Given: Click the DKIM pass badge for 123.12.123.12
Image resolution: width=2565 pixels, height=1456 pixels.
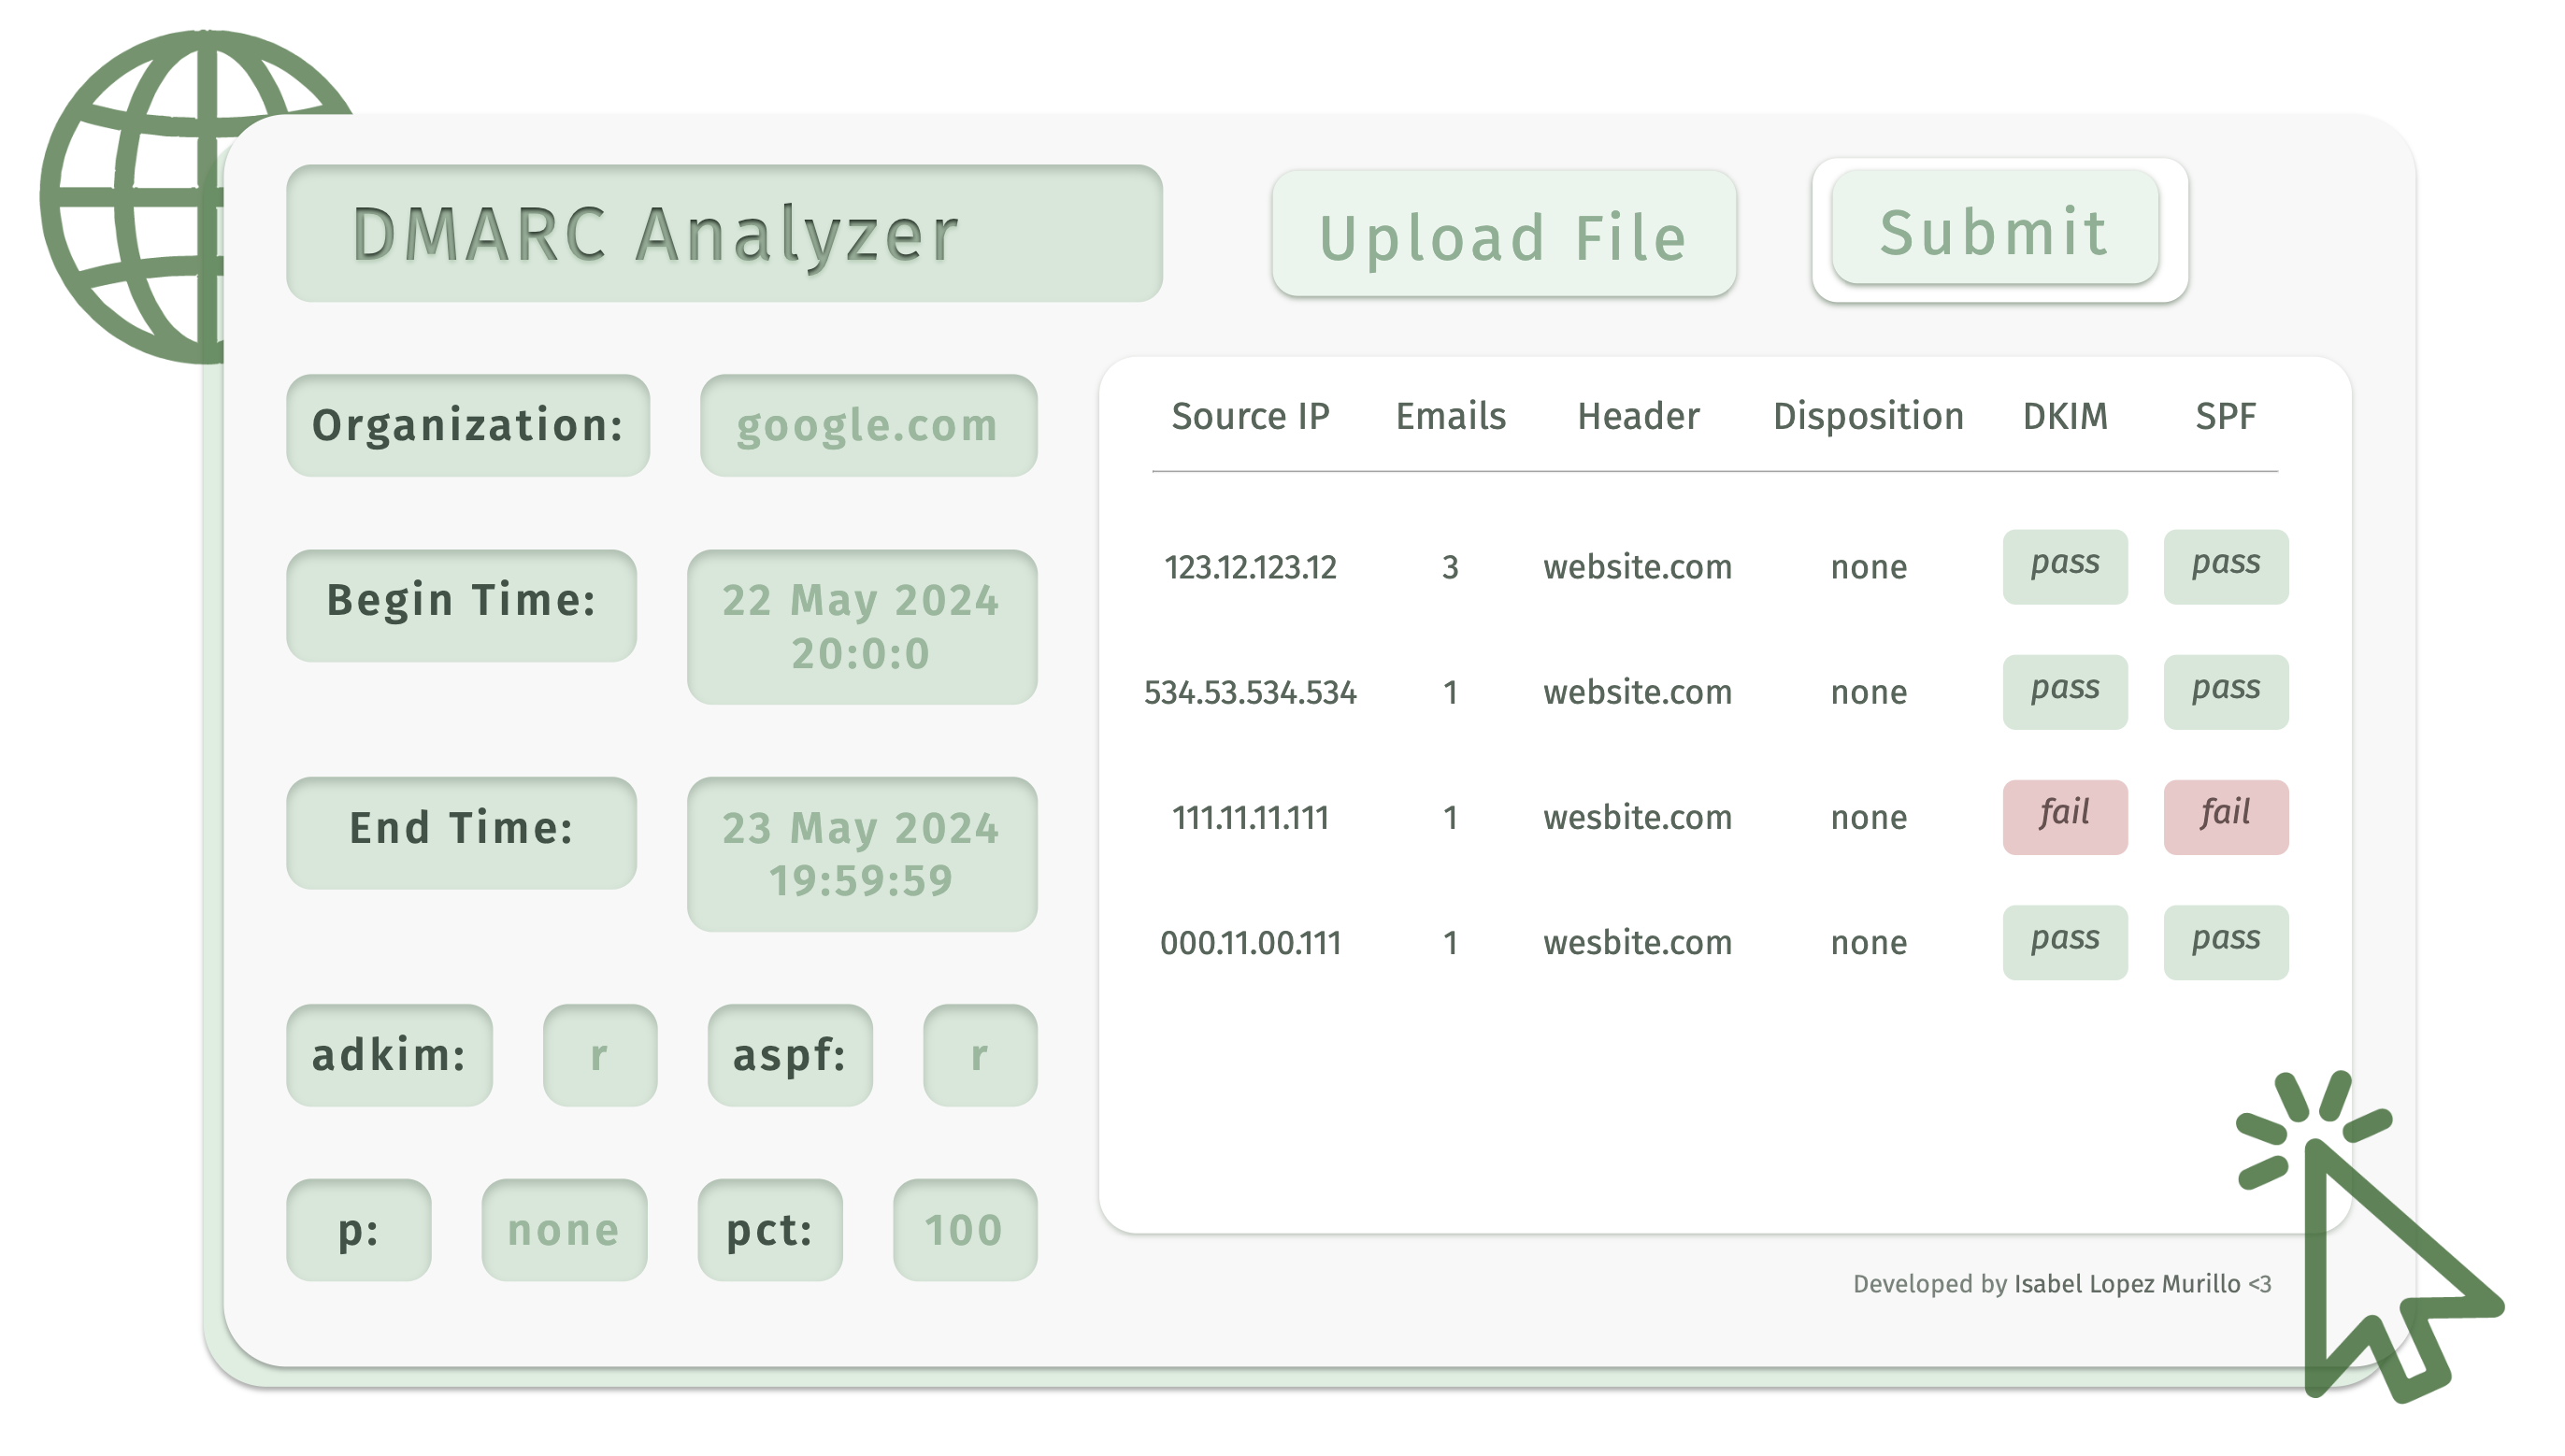Looking at the screenshot, I should pos(2064,566).
